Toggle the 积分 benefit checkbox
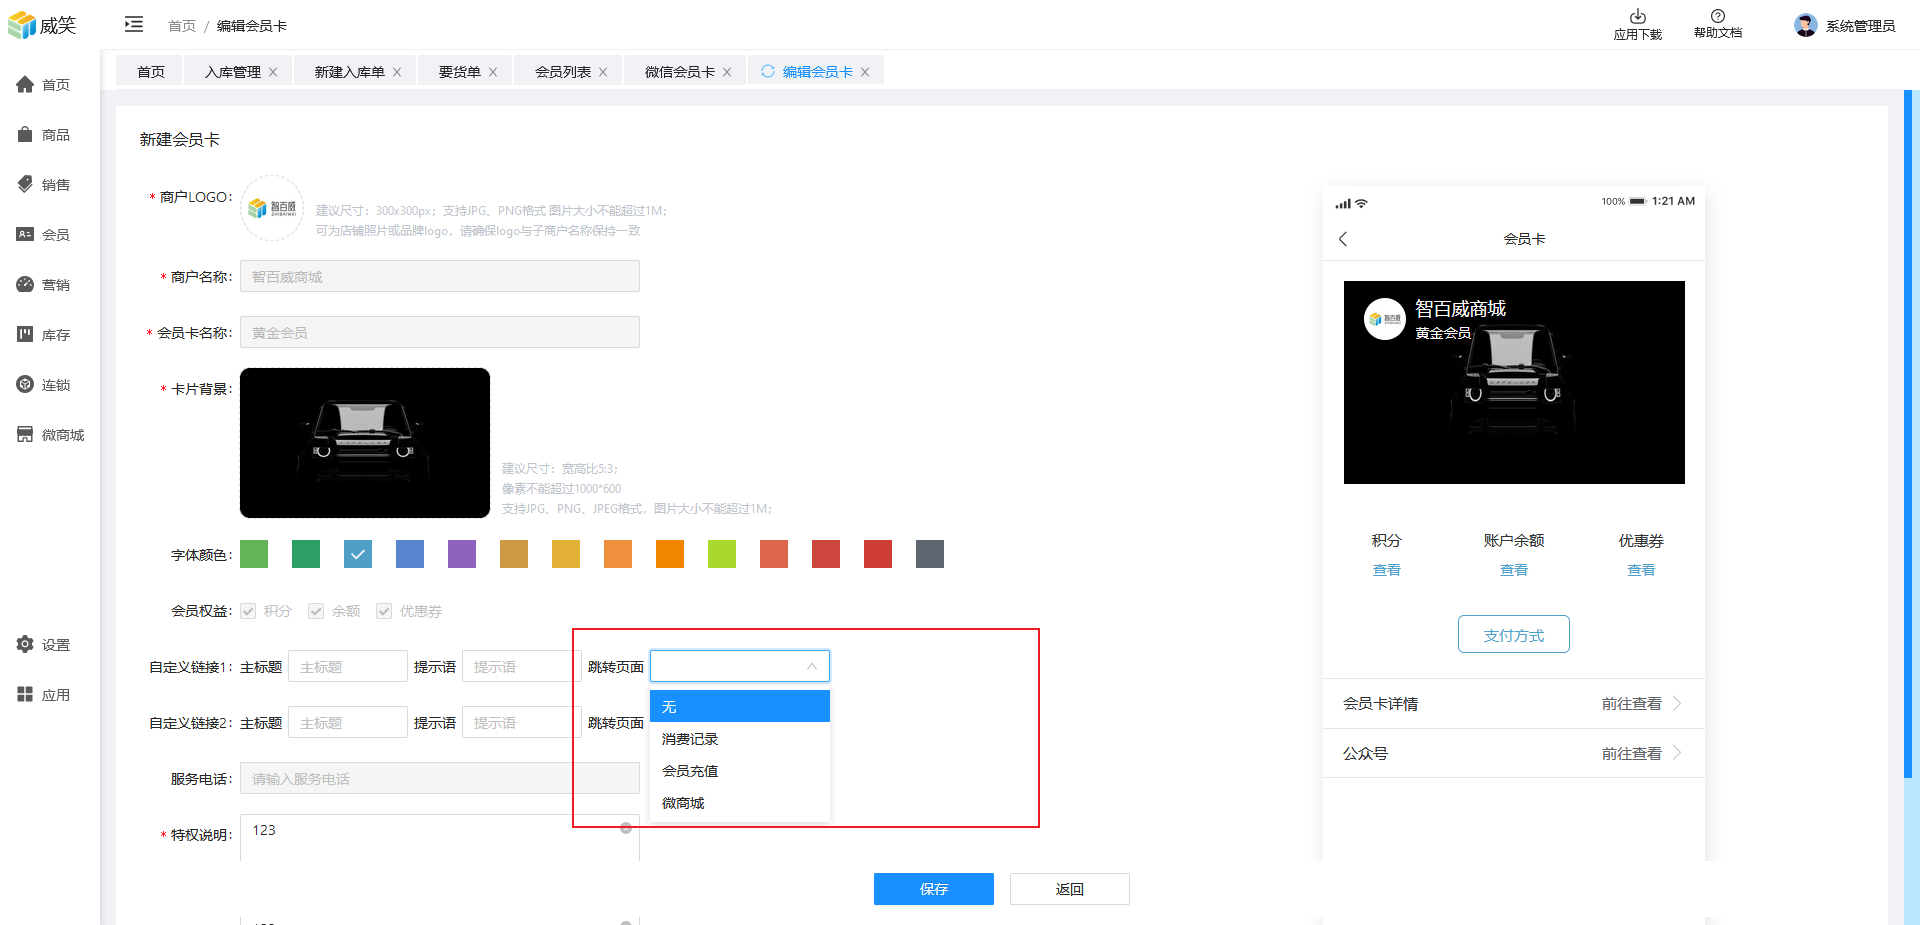Screen dimensions: 1920x925 coord(249,611)
